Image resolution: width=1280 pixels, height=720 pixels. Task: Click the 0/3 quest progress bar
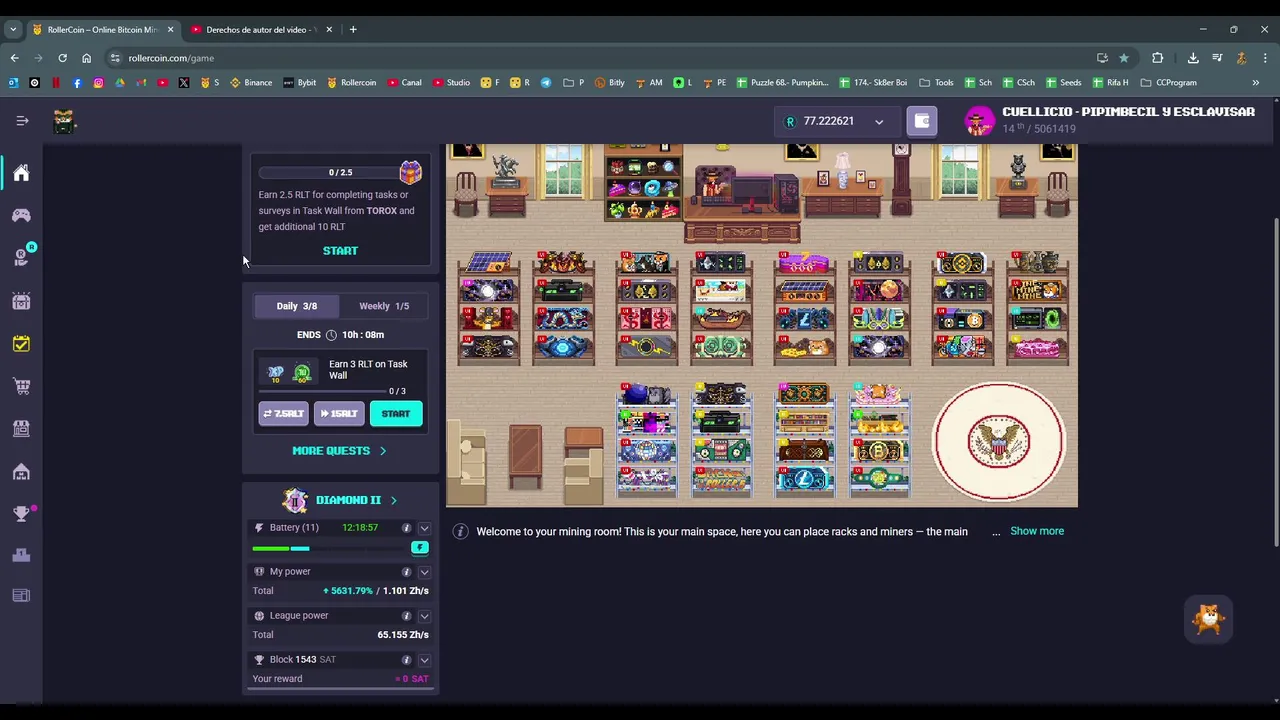click(322, 391)
